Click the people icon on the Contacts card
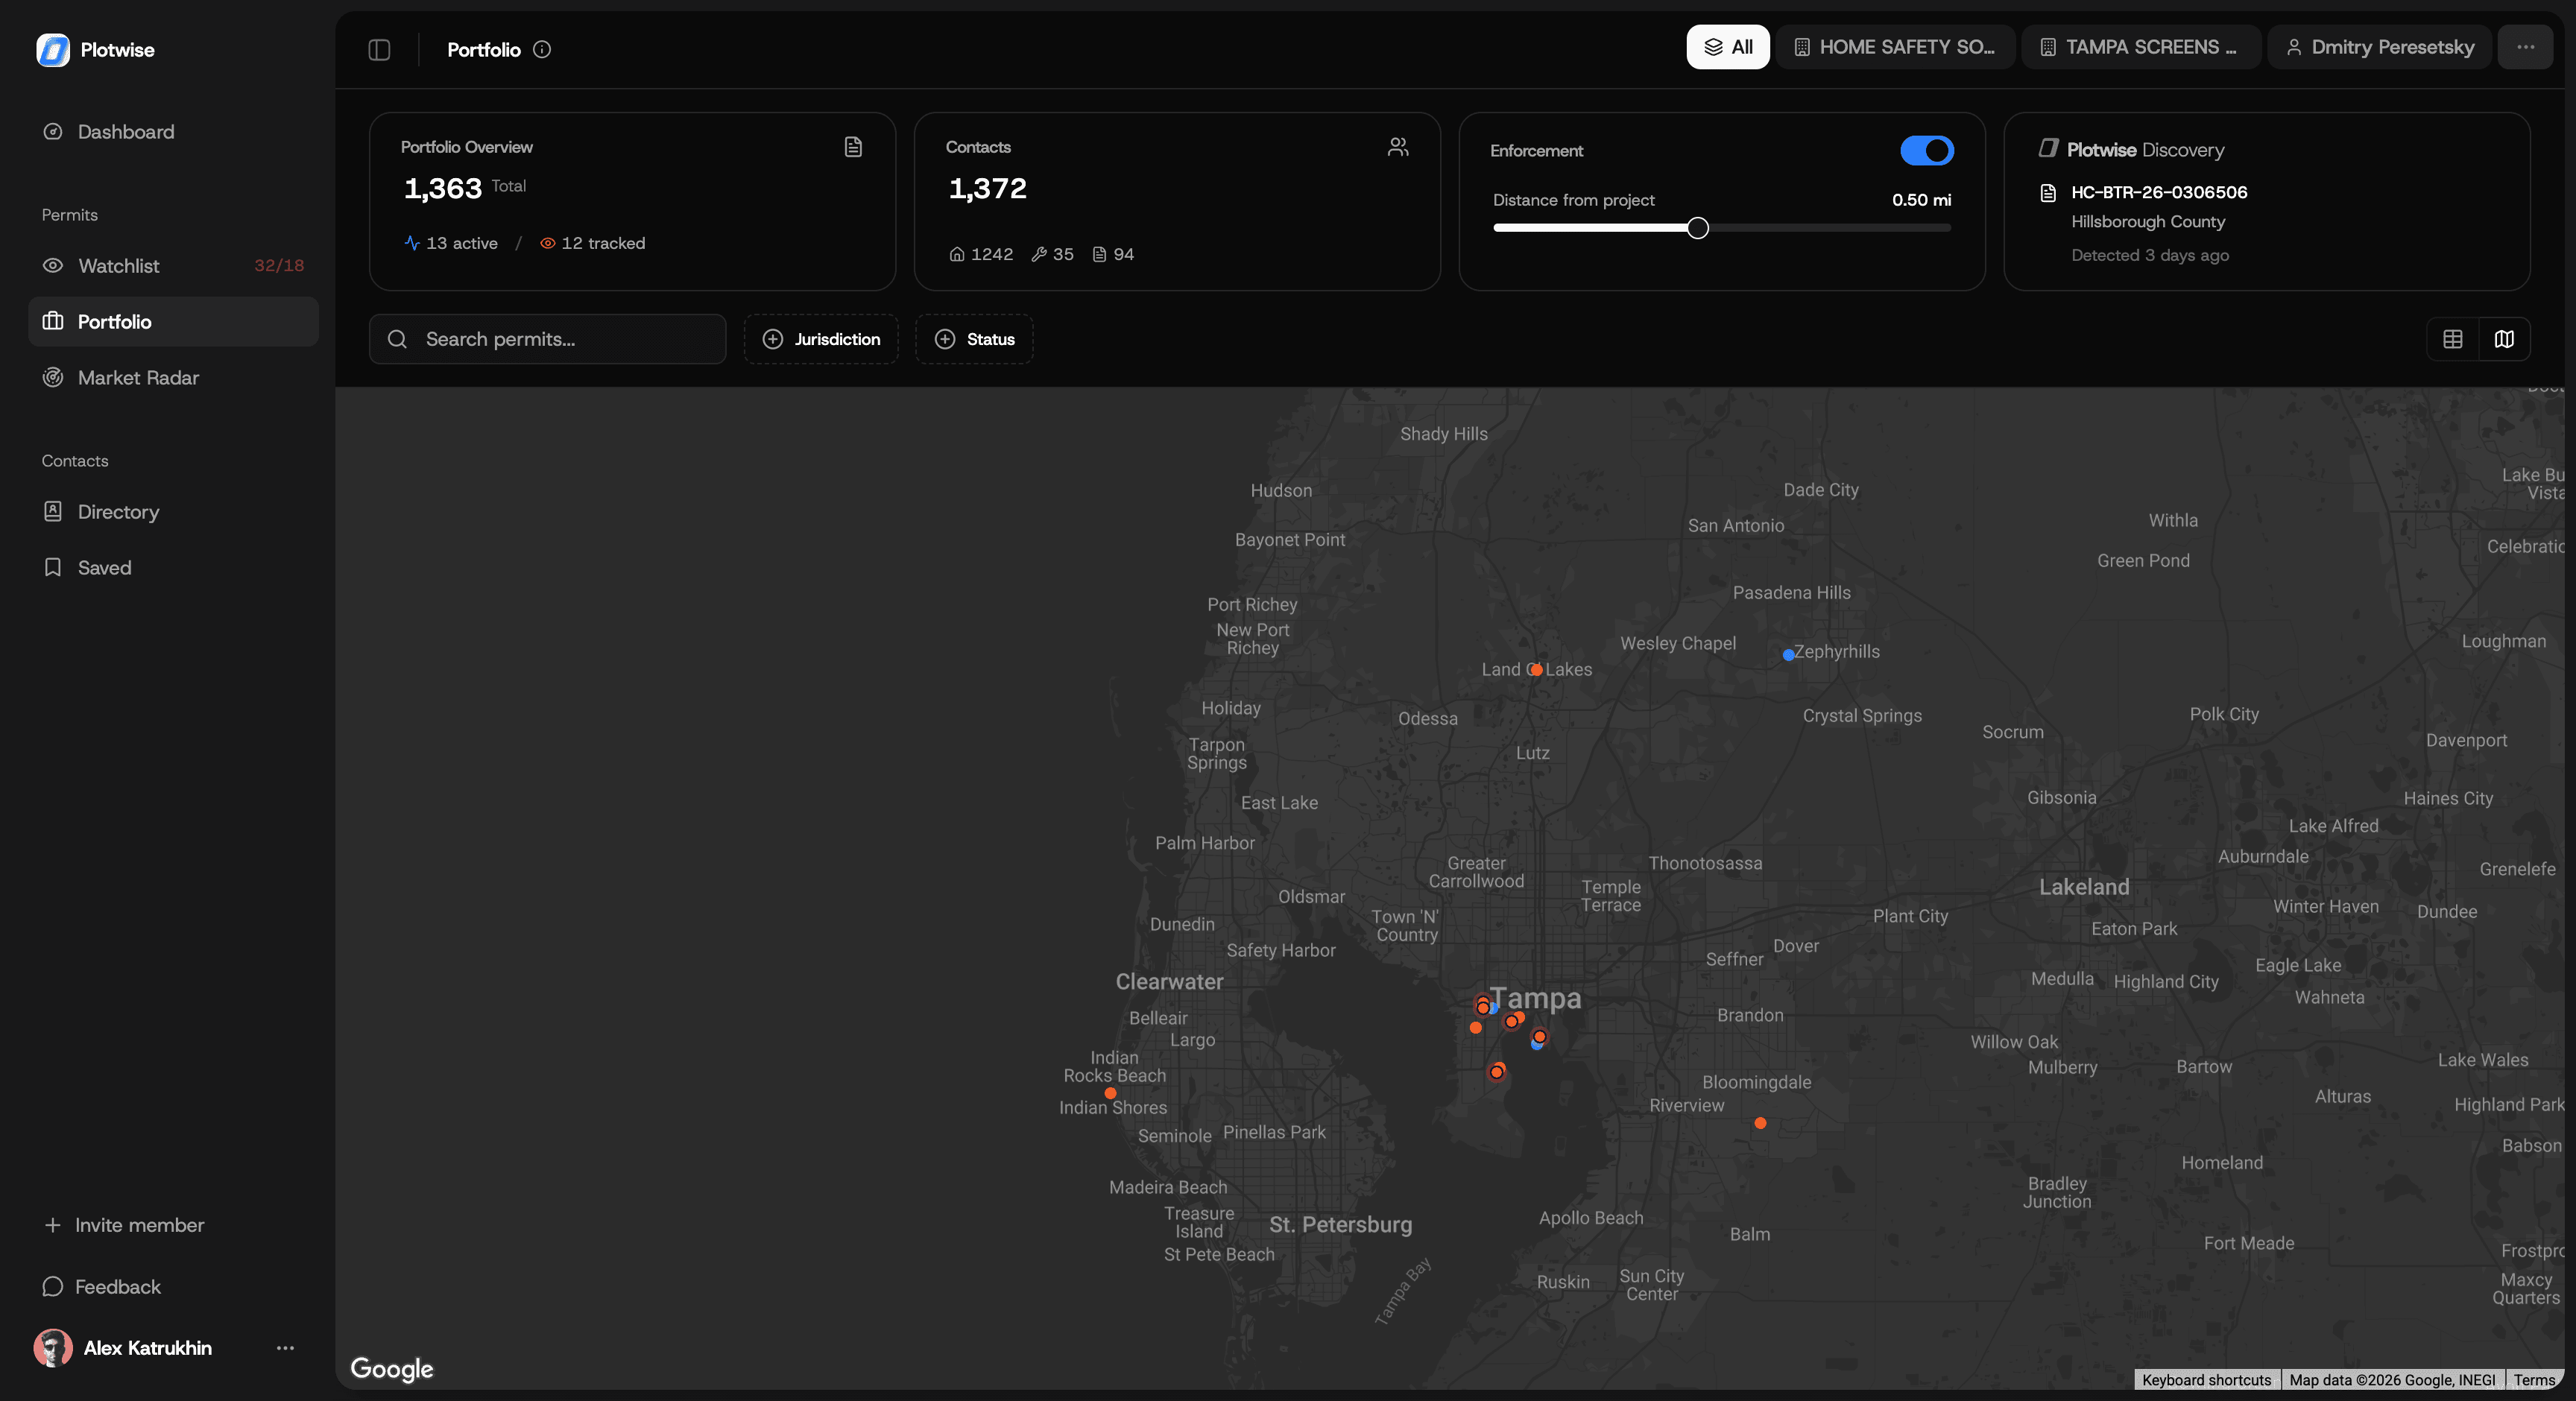This screenshot has width=2576, height=1401. pyautogui.click(x=1397, y=147)
